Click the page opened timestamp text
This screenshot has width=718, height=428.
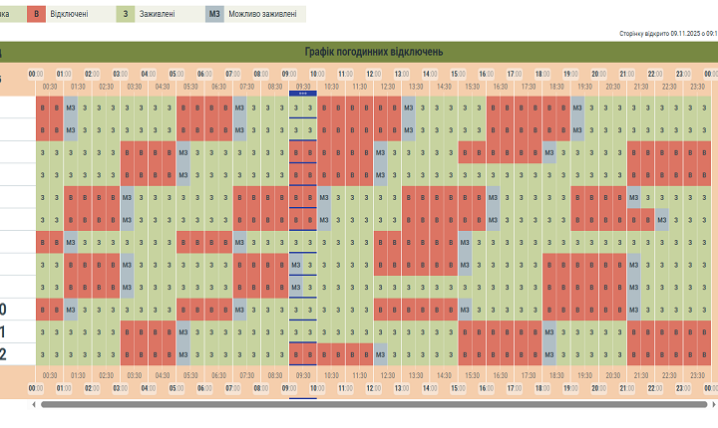click(x=668, y=33)
